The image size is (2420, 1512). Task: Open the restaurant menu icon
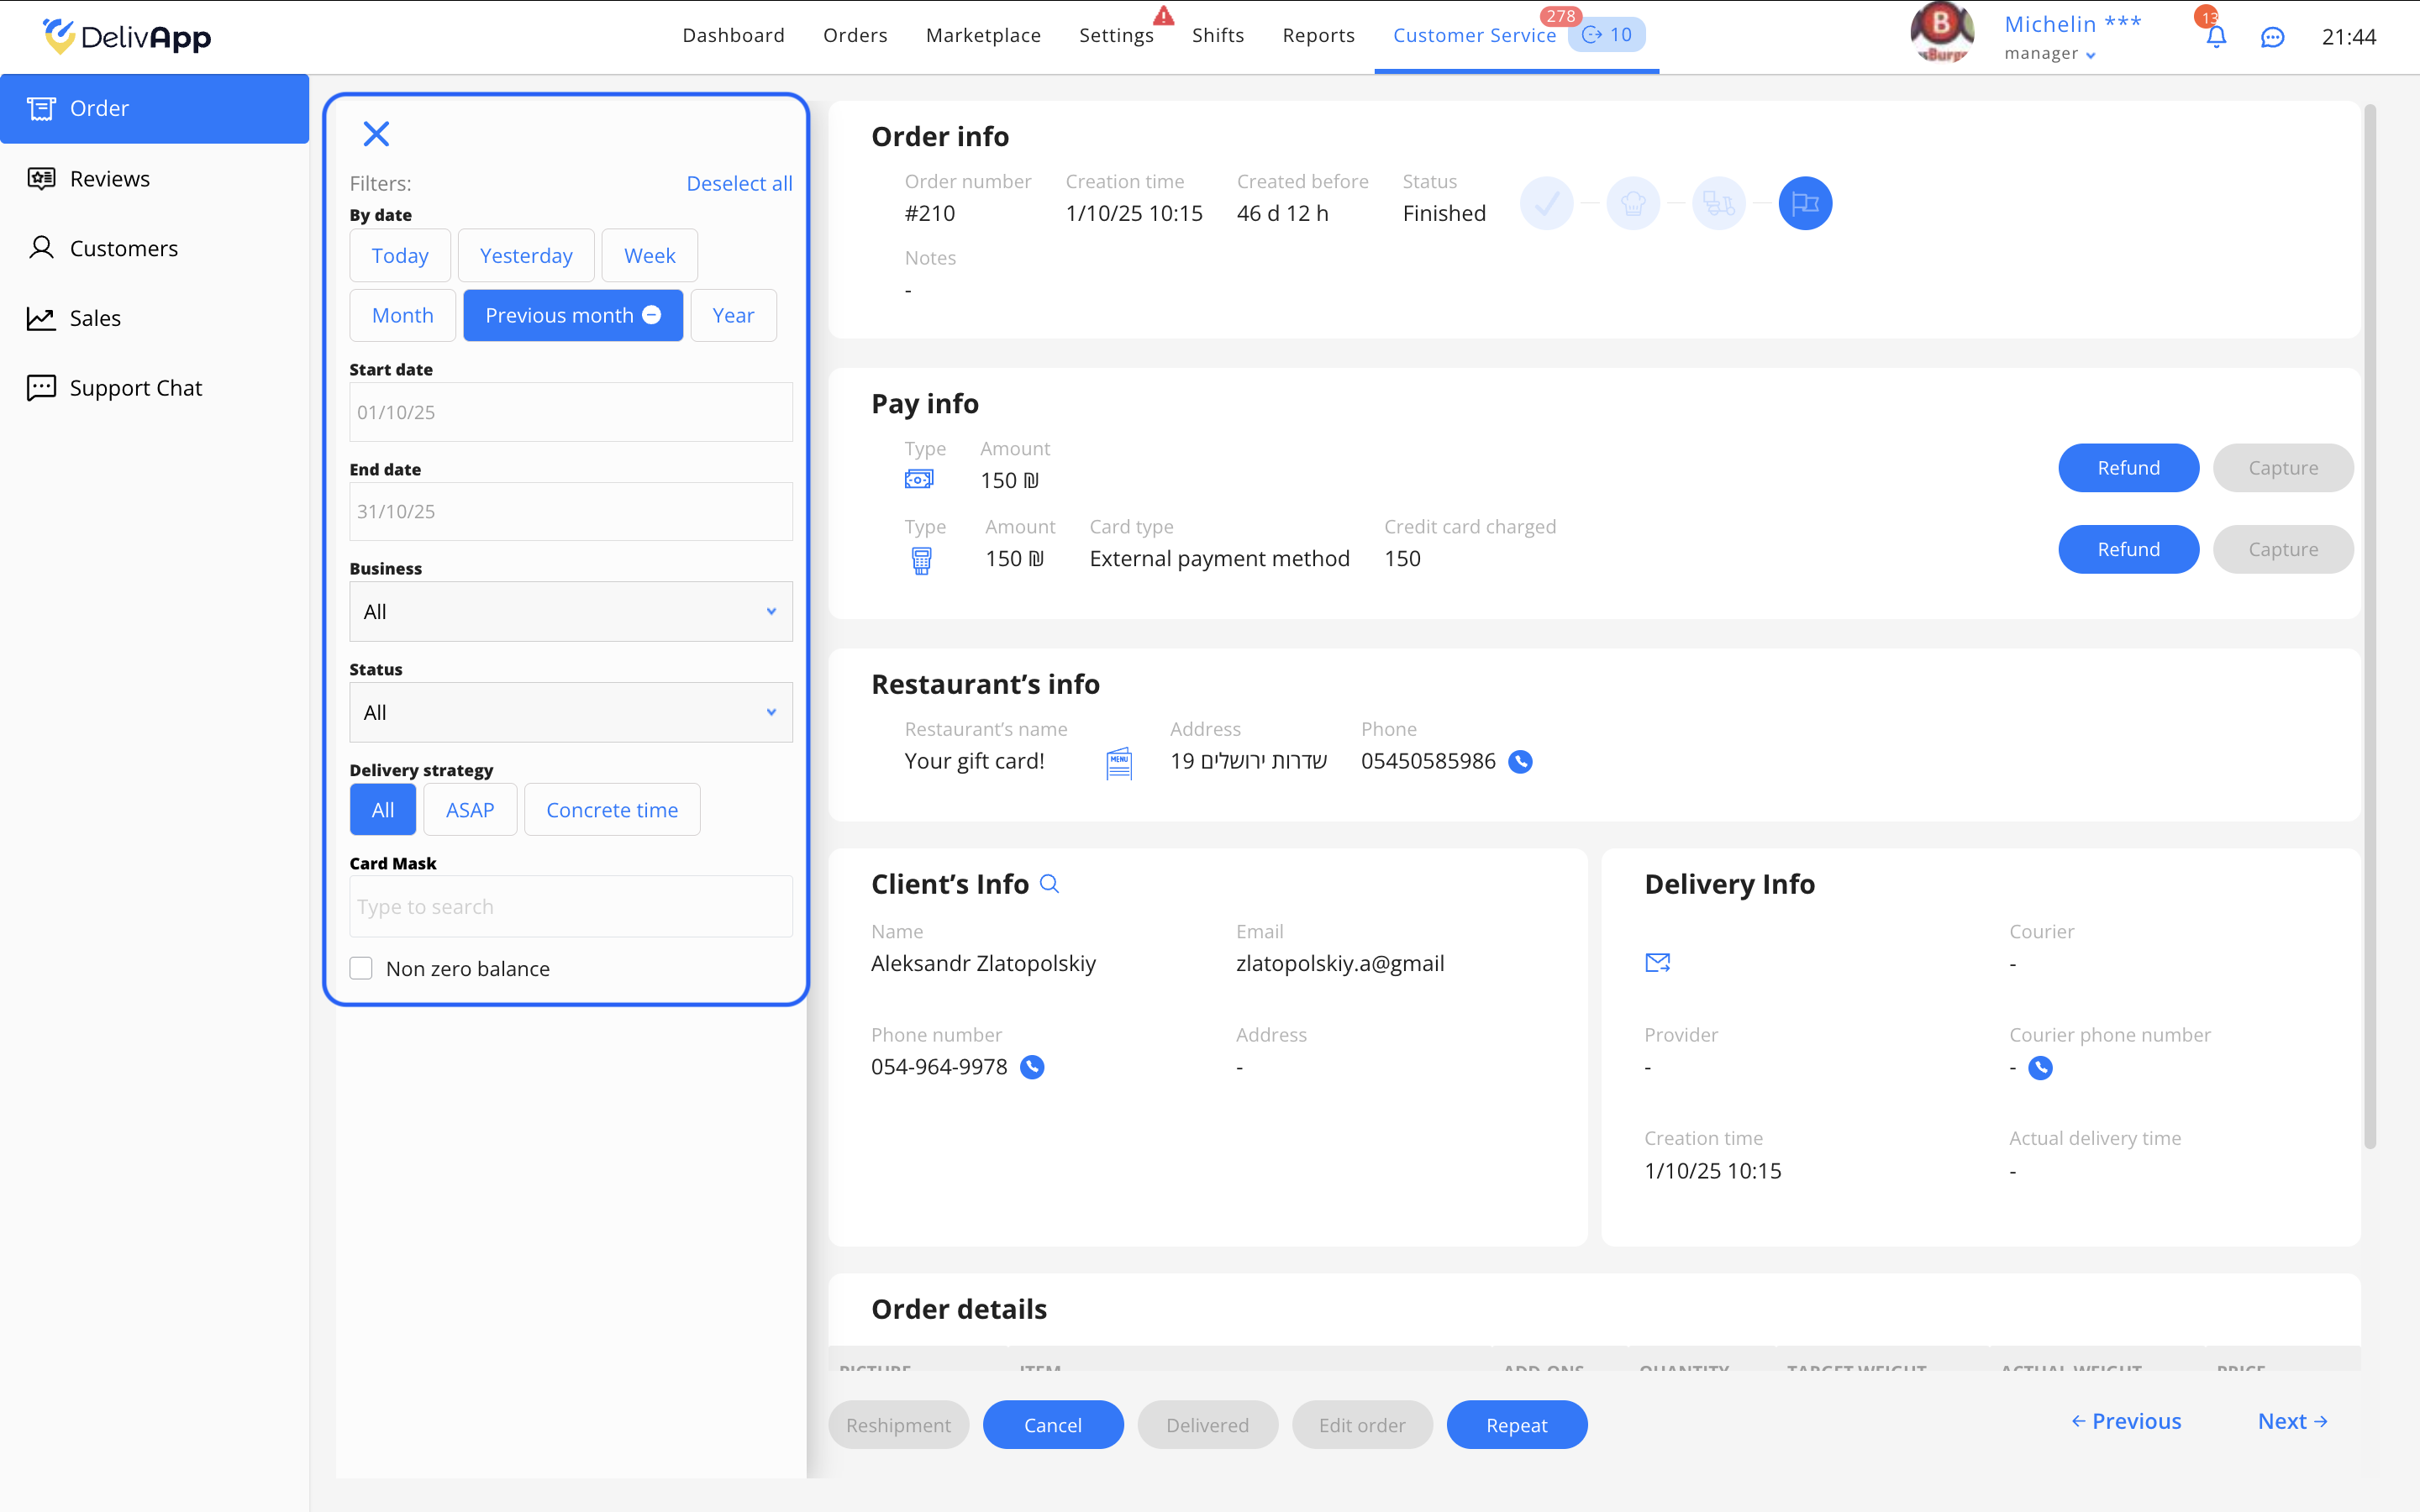(1119, 763)
